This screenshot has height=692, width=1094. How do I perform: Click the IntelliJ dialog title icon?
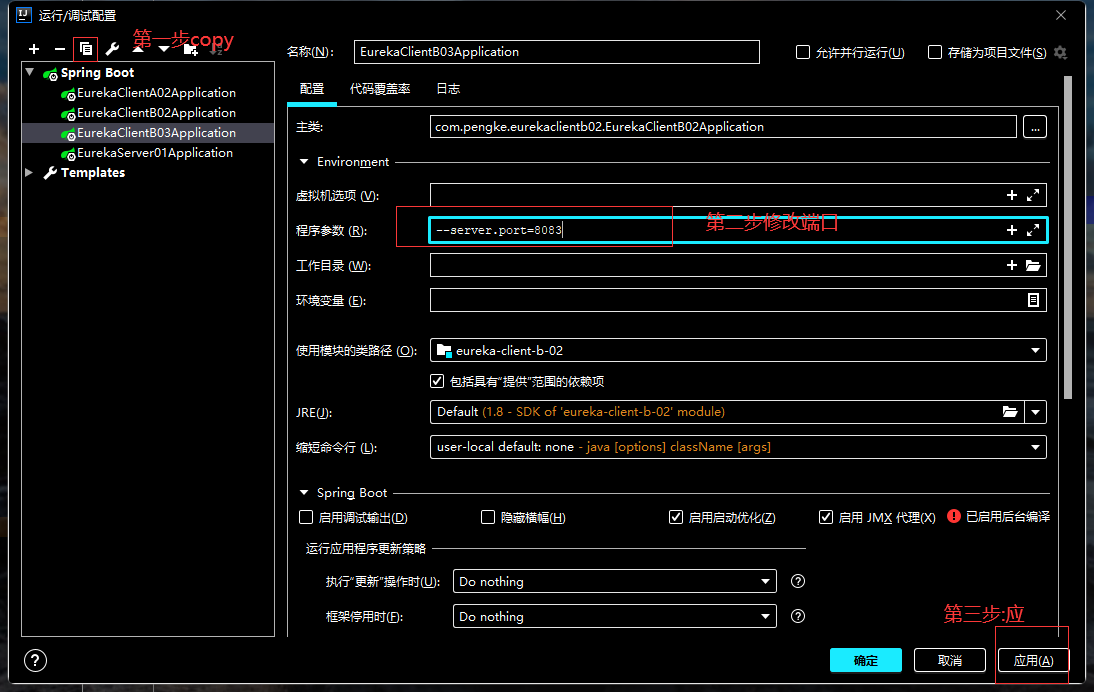23,15
